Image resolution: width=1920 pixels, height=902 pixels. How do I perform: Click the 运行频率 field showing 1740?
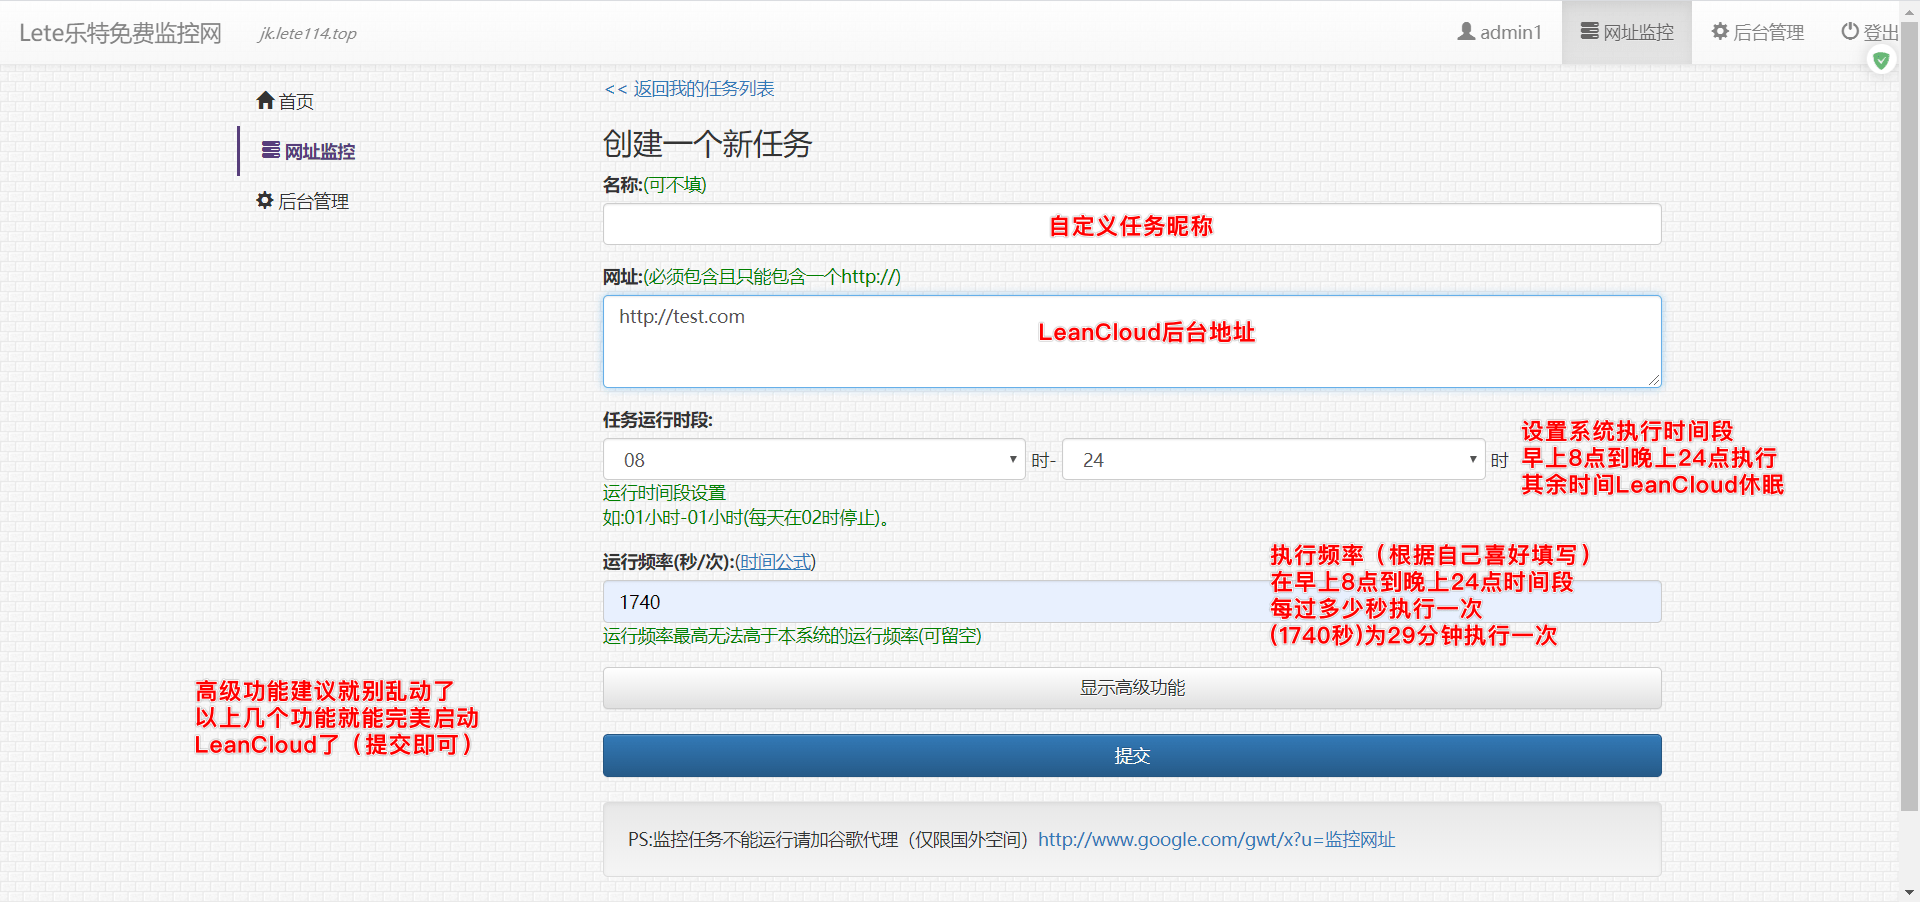(x=930, y=602)
